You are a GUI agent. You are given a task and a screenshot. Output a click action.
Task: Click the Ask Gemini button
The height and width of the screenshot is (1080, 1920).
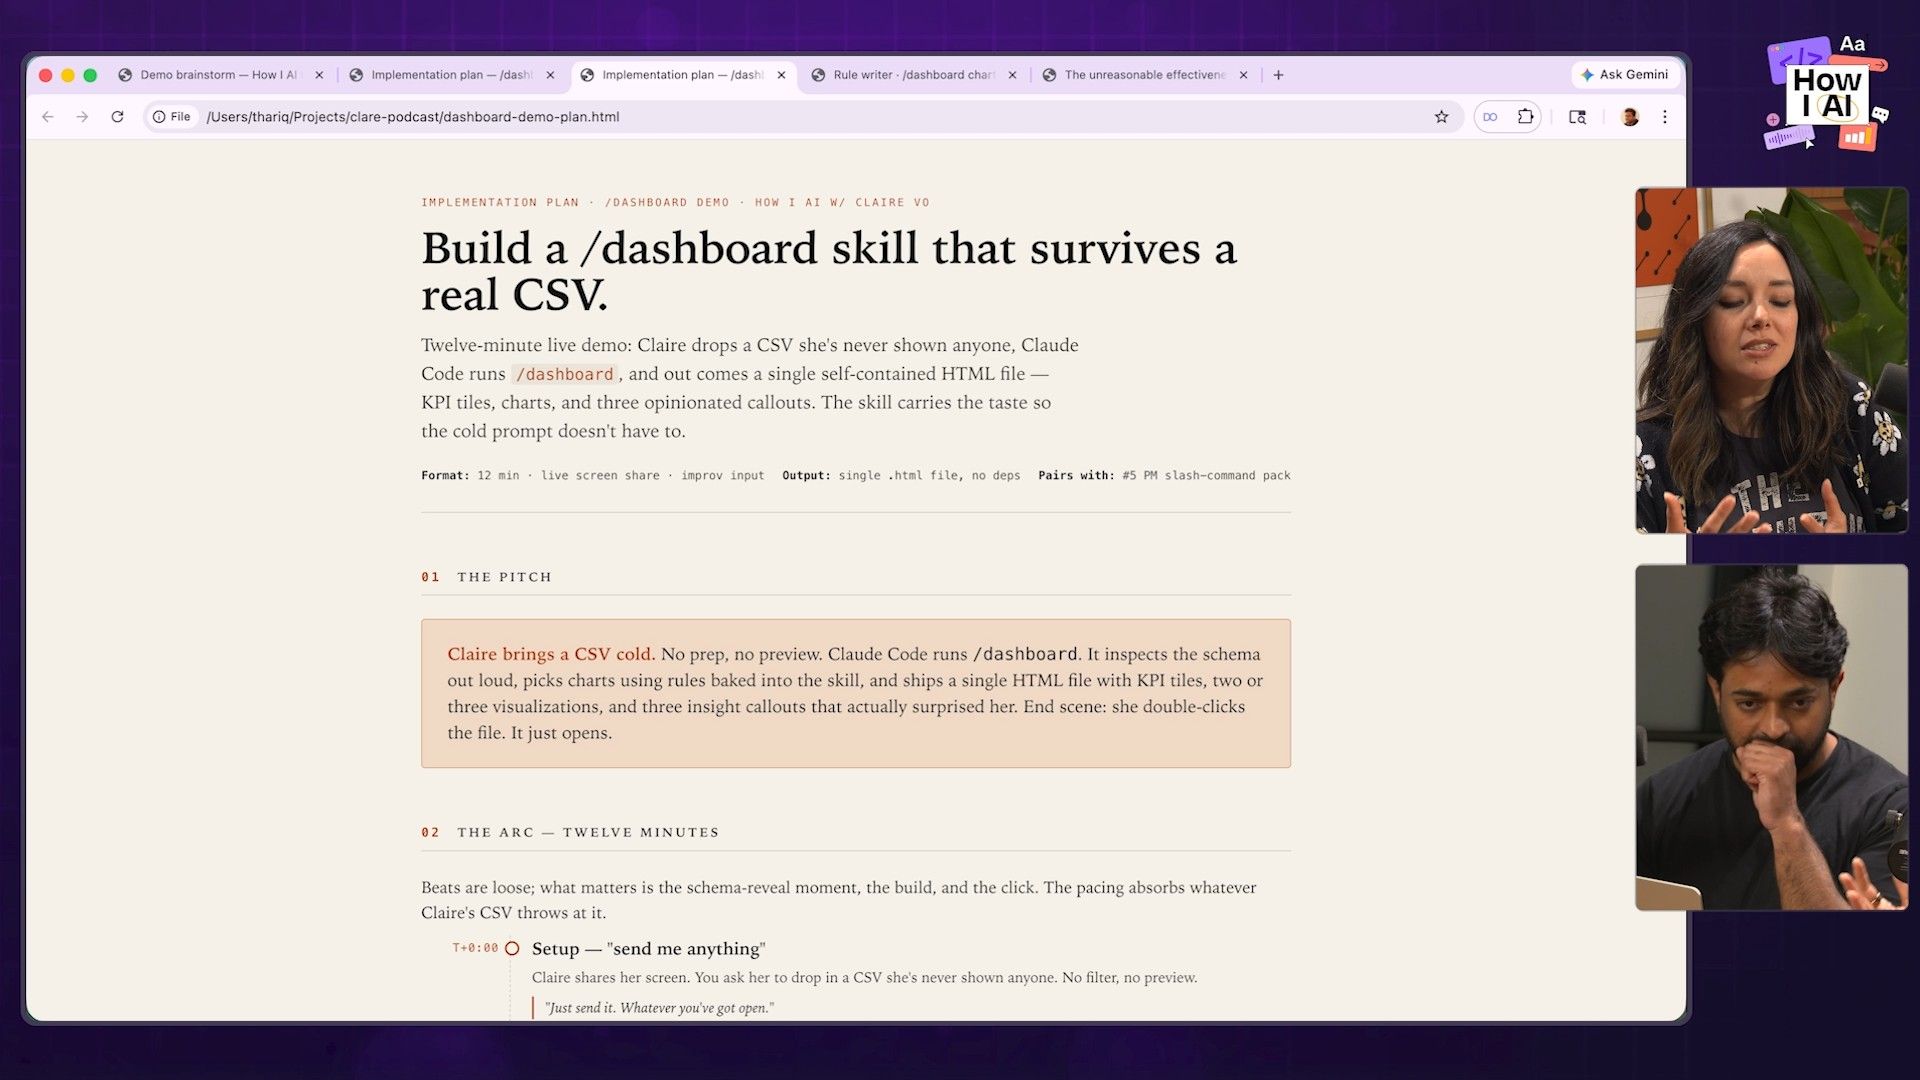1625,75
